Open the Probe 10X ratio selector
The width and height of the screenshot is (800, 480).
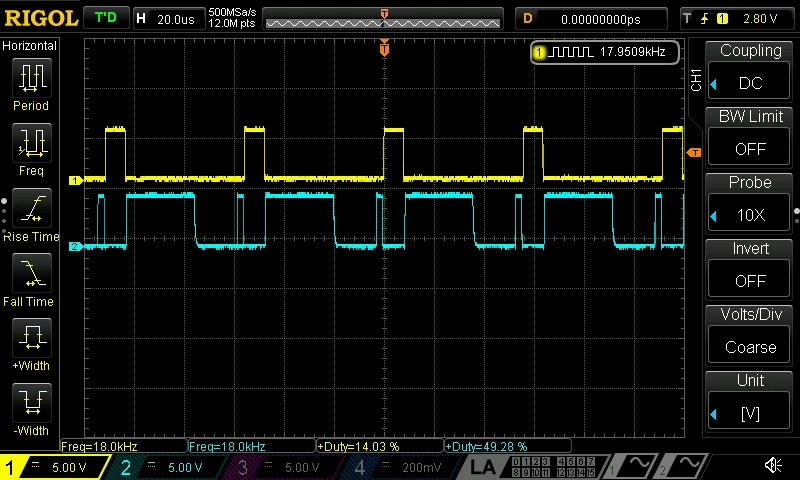click(x=749, y=202)
